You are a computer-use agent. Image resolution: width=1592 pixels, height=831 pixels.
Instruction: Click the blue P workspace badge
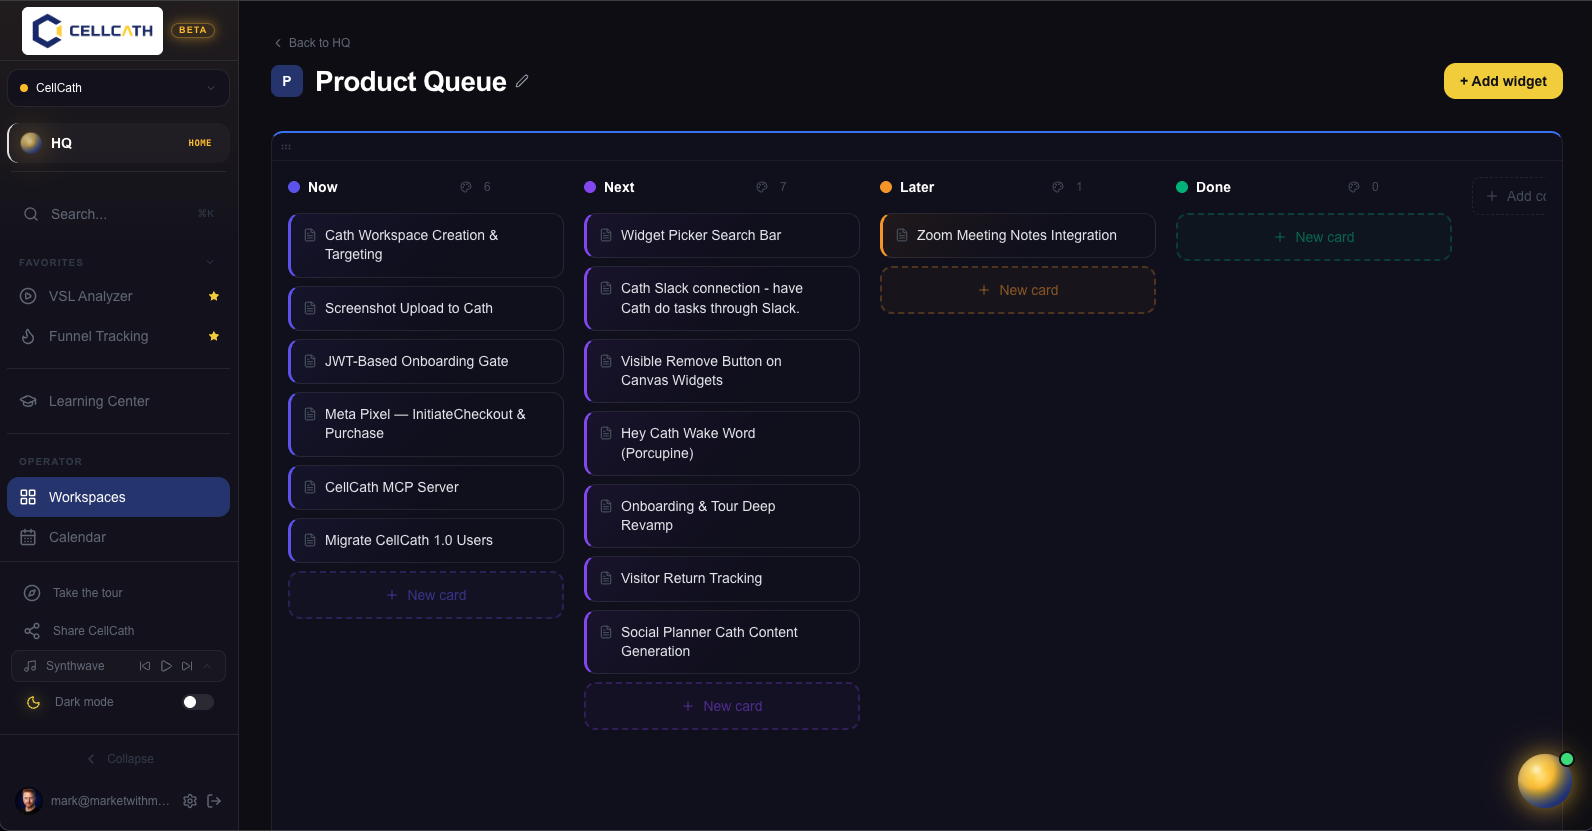point(287,81)
